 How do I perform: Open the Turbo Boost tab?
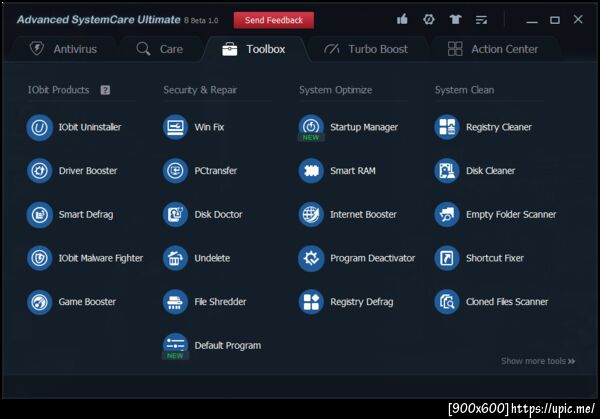tap(366, 49)
